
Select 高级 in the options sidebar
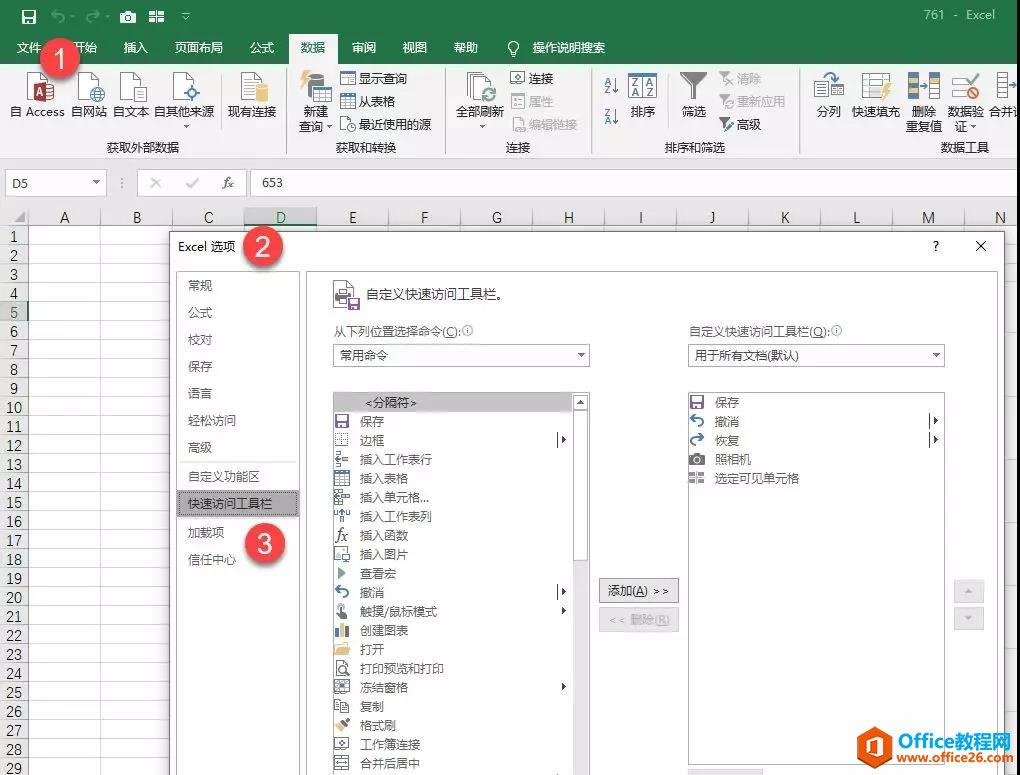(x=200, y=448)
